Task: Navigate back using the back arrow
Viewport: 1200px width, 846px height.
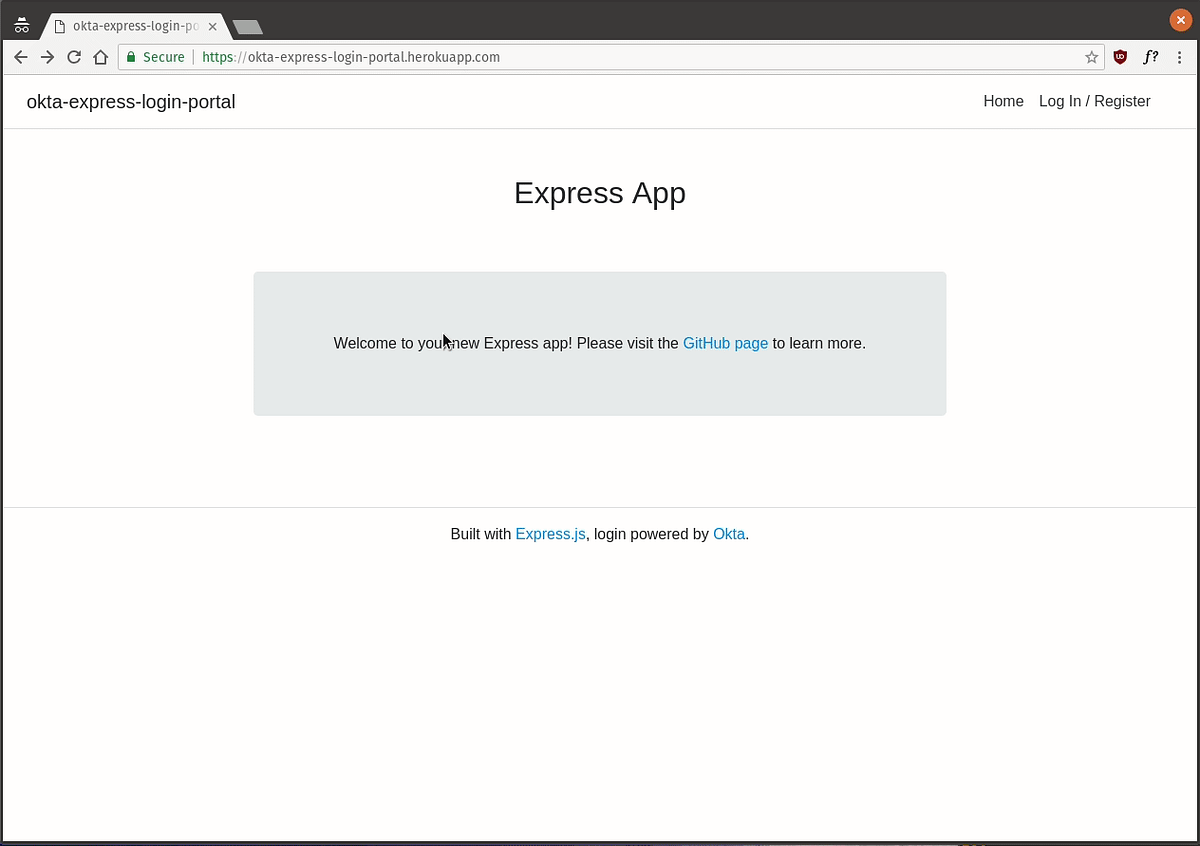Action: pos(21,57)
